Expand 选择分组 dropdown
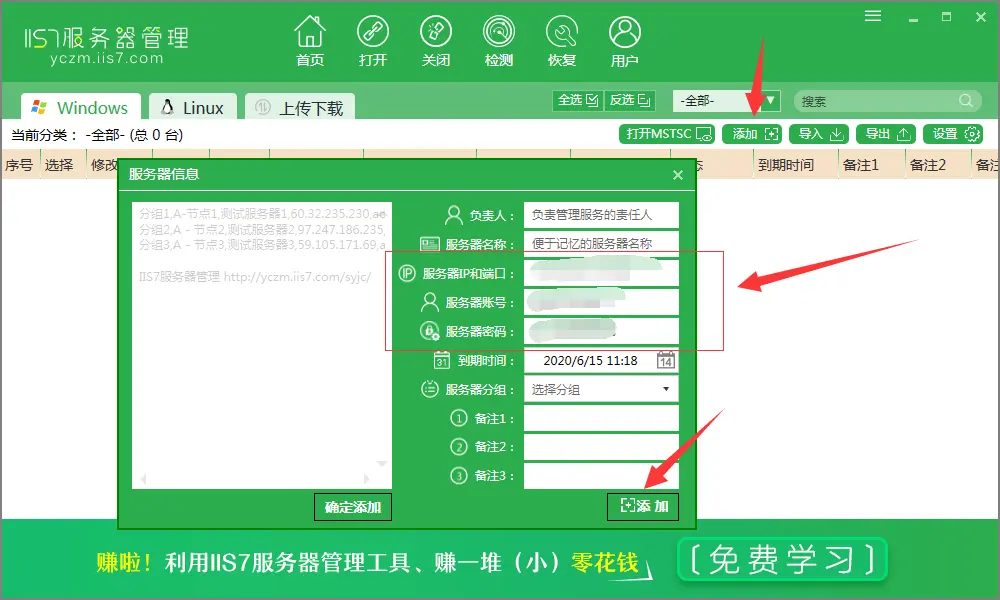Screen dimensions: 1000x600 pyautogui.click(x=601, y=389)
